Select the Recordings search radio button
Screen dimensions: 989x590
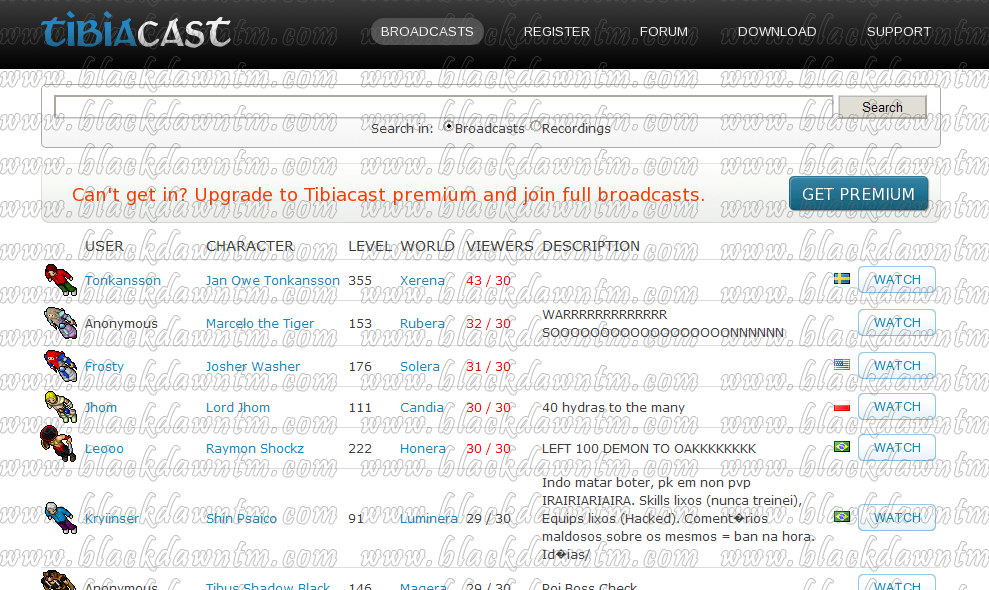tap(535, 126)
